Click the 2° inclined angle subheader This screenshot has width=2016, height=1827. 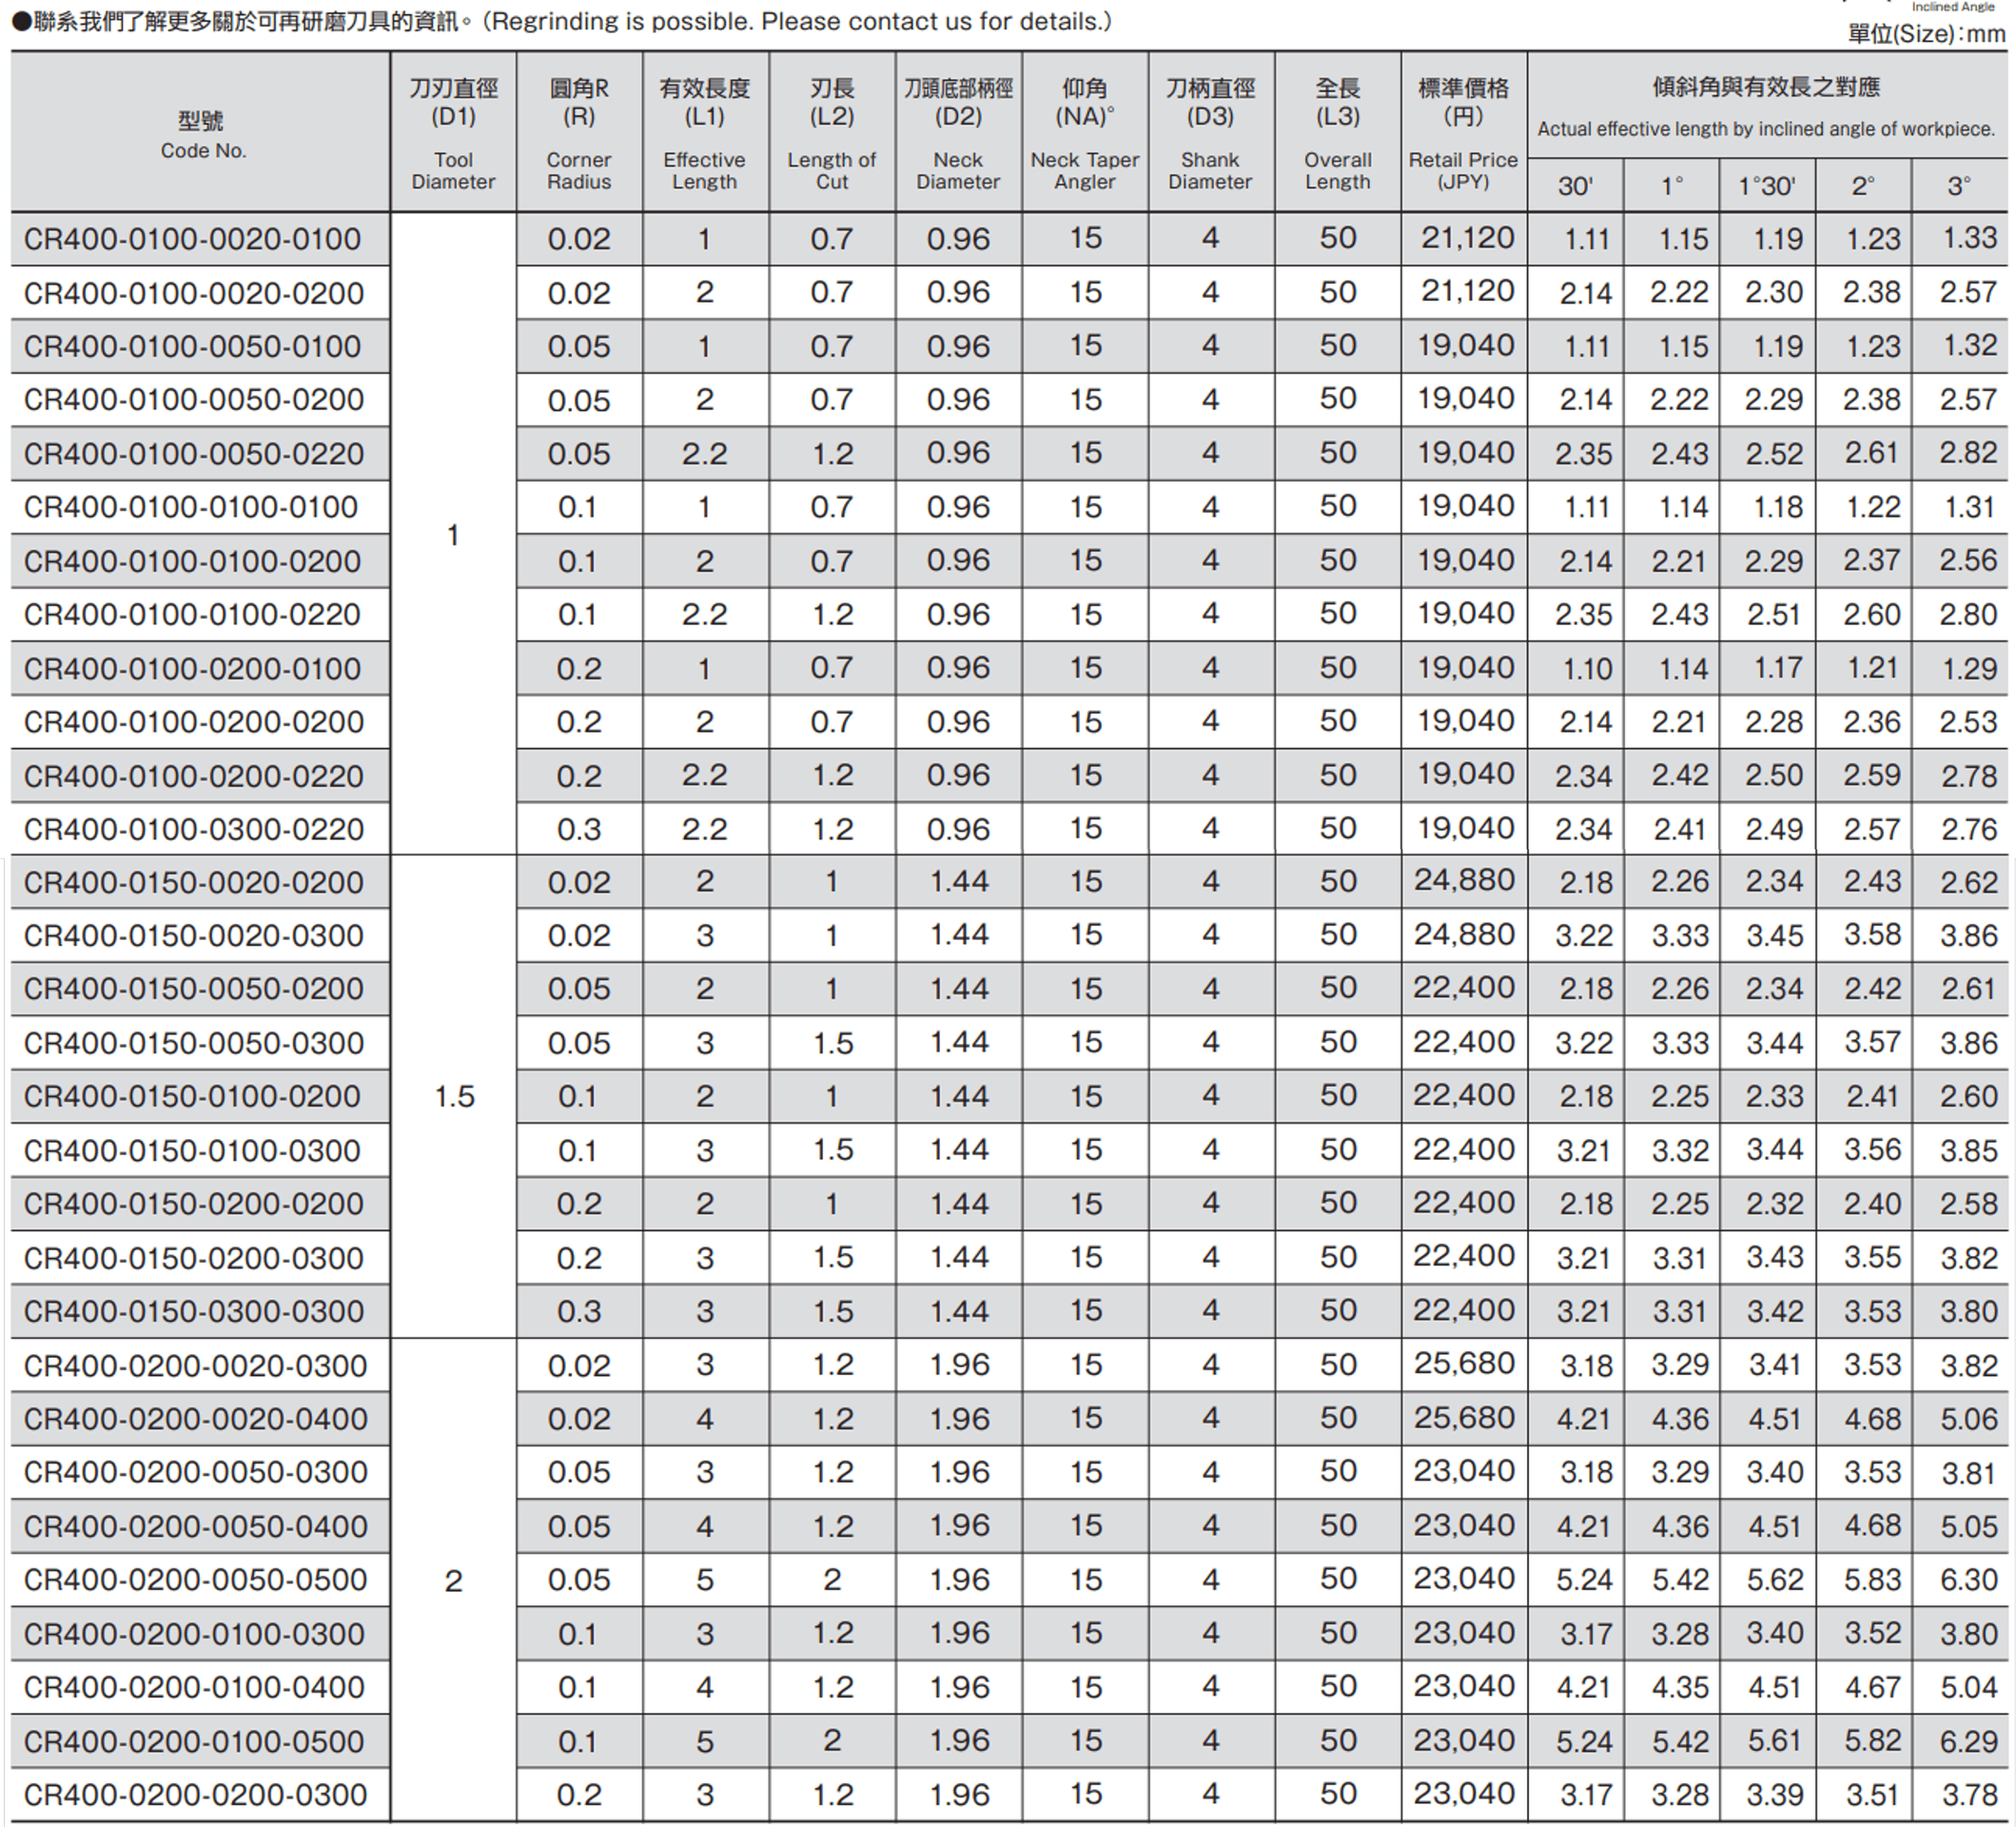click(x=1863, y=186)
